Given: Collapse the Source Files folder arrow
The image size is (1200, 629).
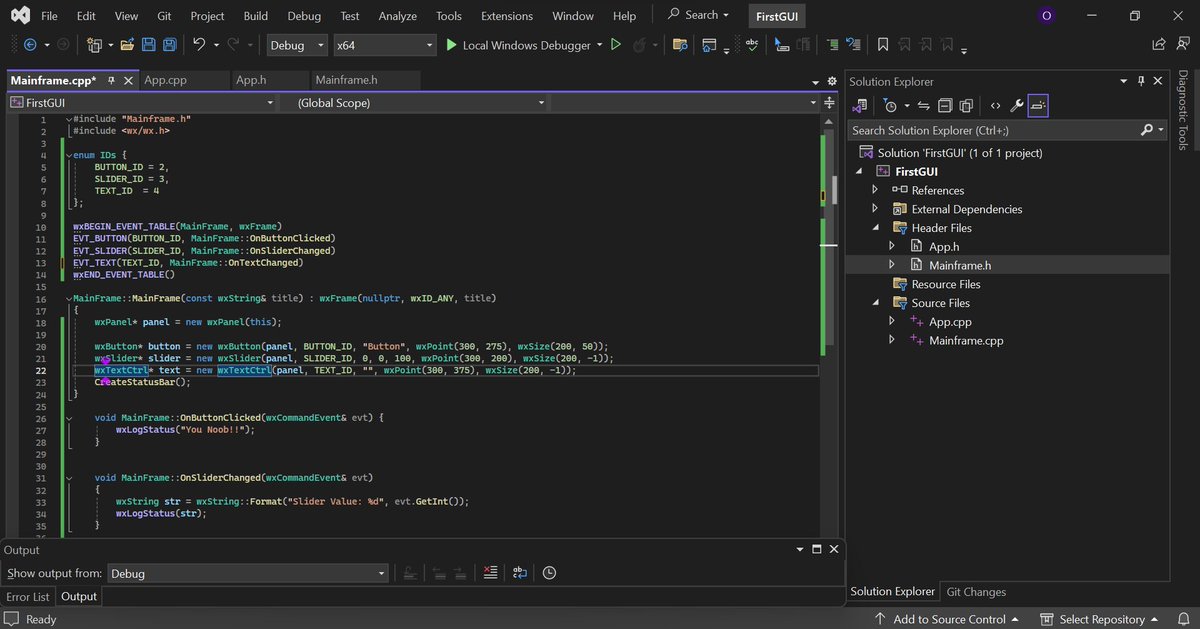Looking at the screenshot, I should (875, 303).
